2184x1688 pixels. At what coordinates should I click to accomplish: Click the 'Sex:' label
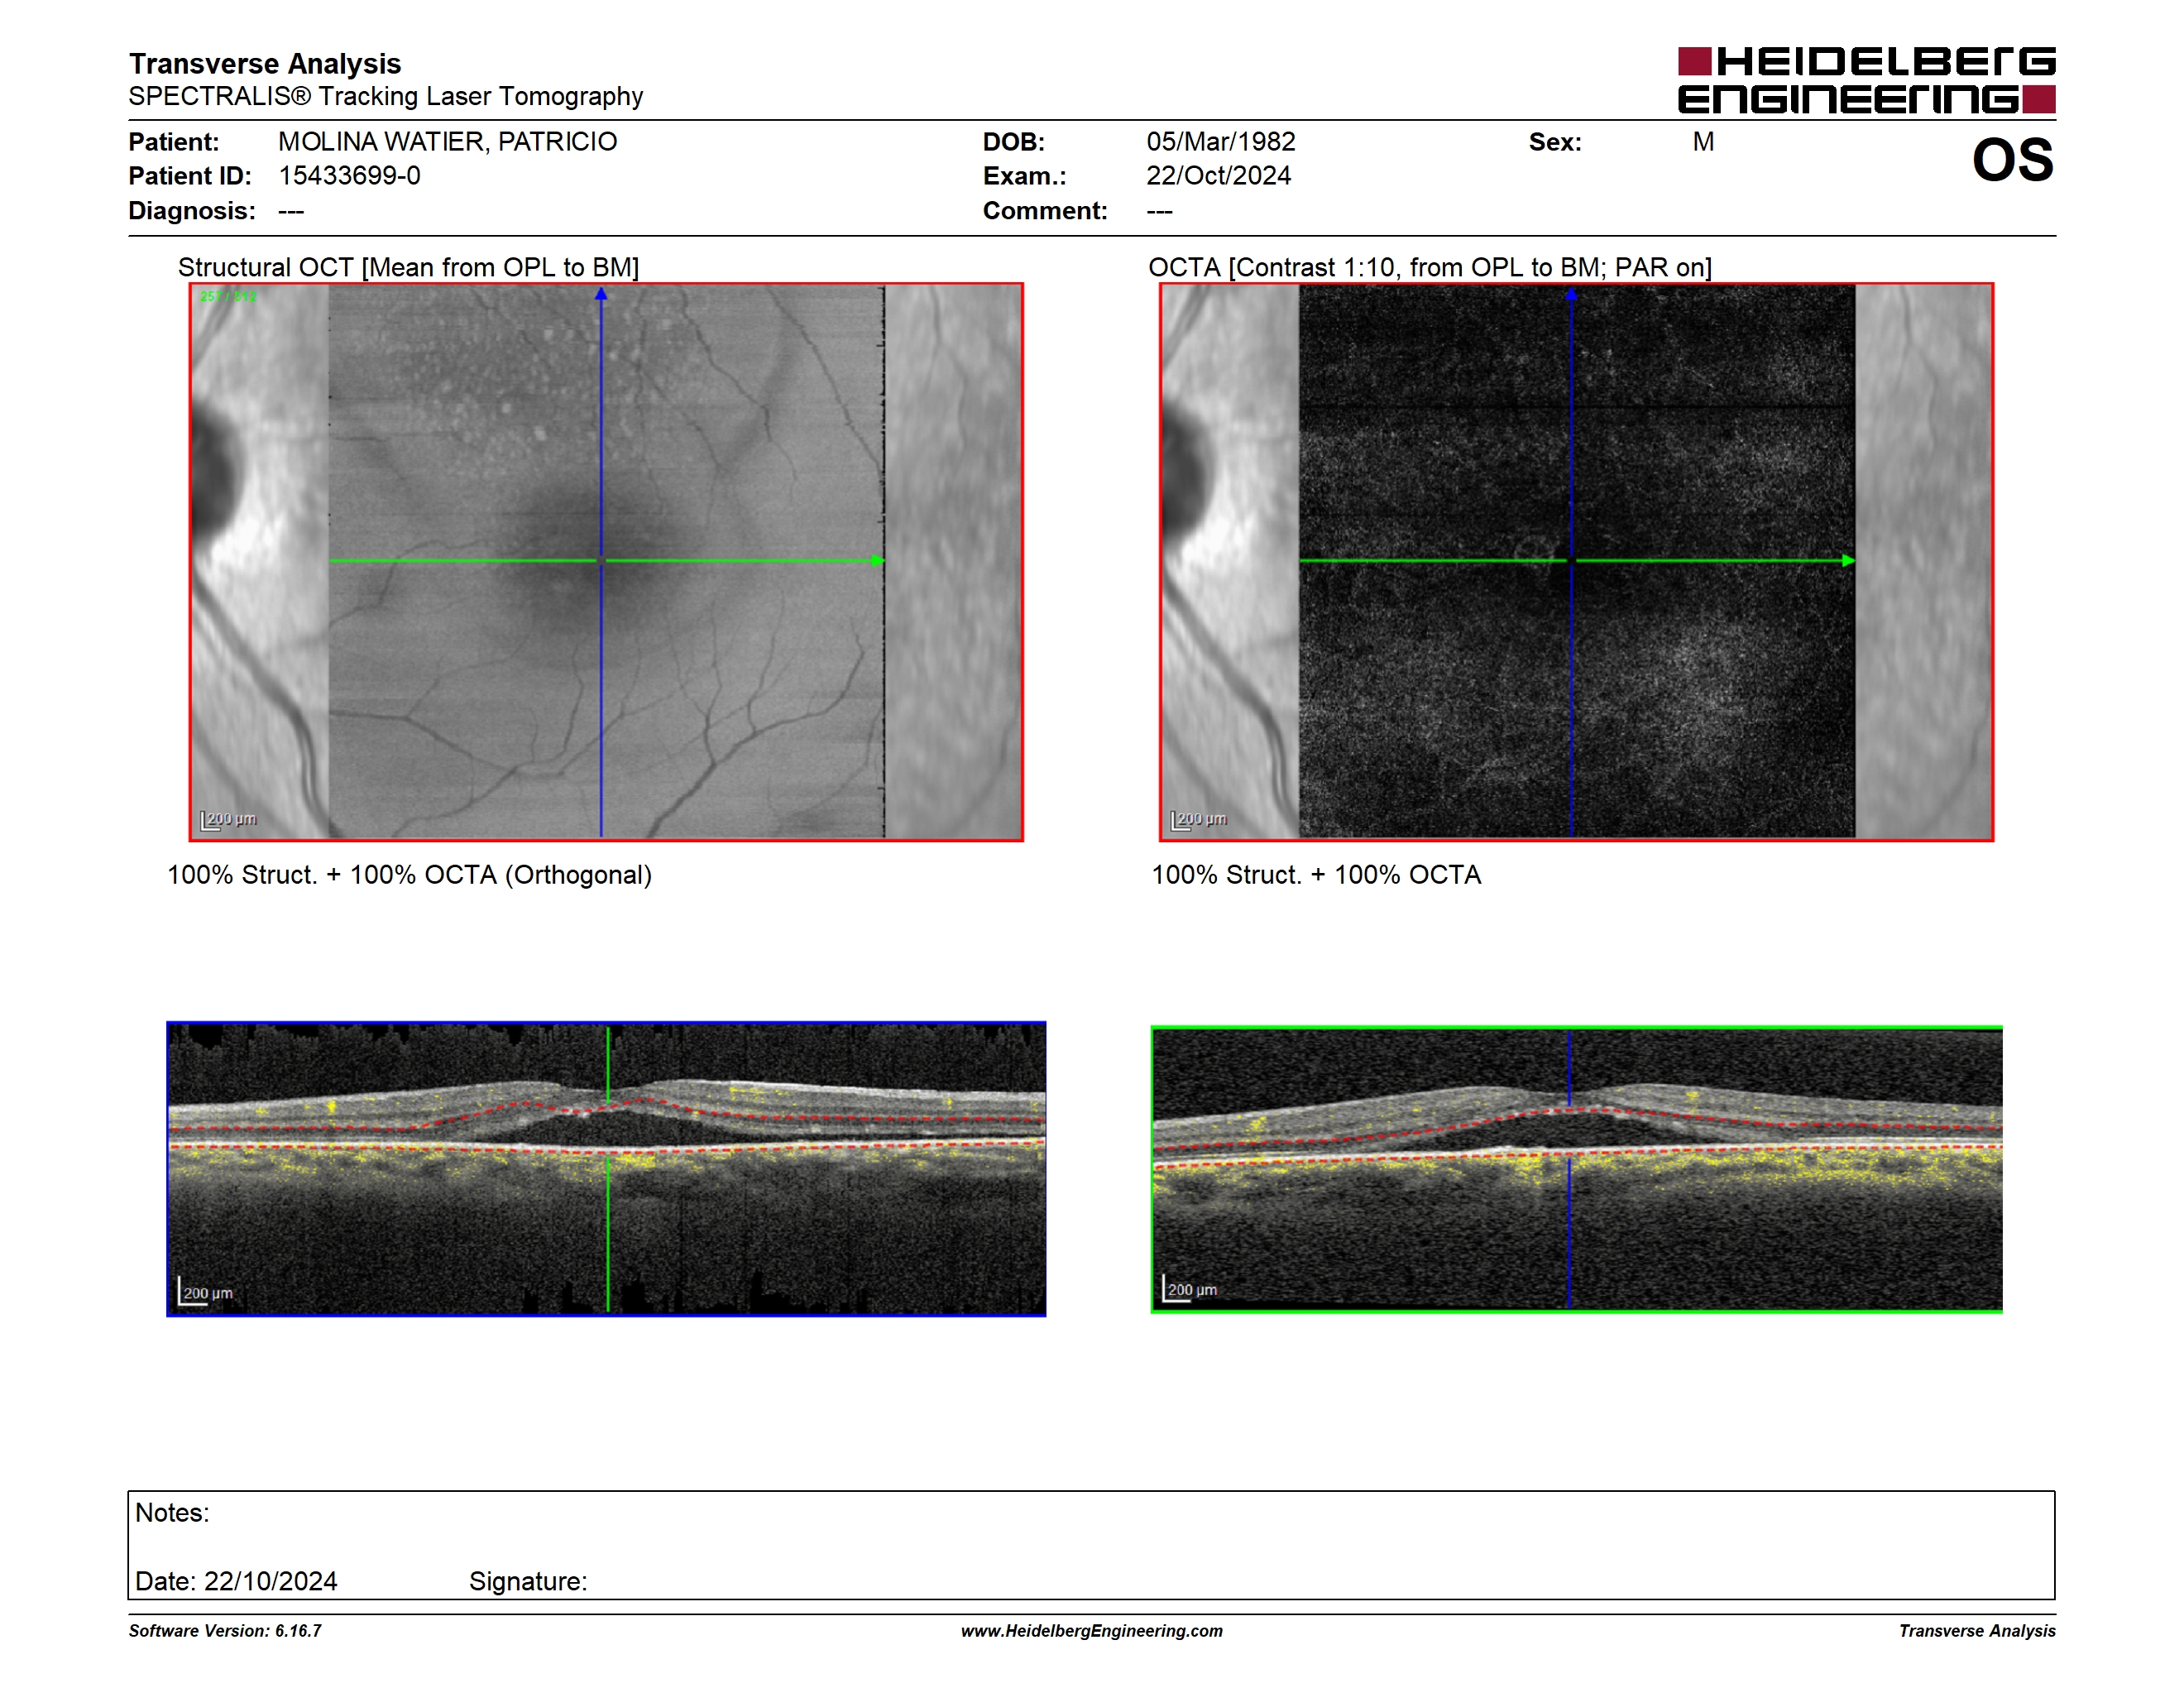pyautogui.click(x=1555, y=142)
